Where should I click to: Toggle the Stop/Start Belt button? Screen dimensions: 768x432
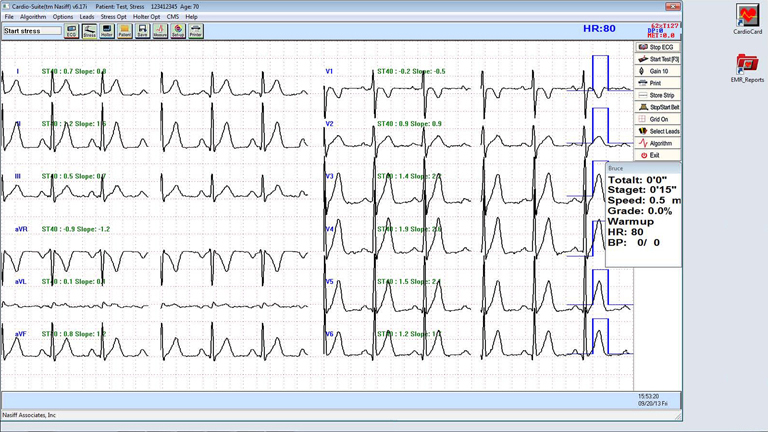(658, 107)
